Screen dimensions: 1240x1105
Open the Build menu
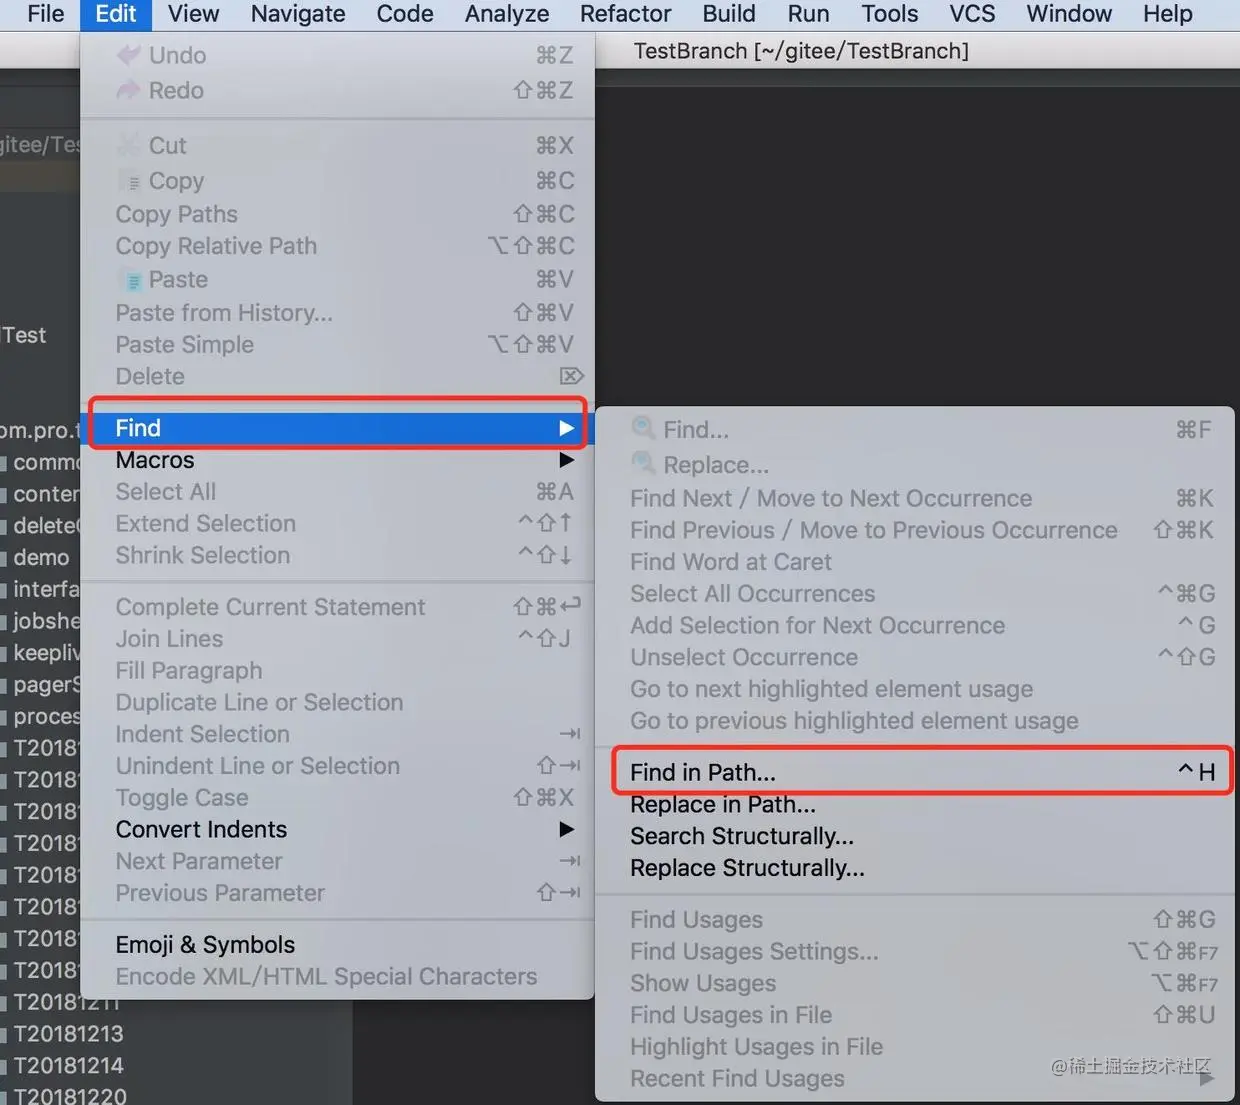[729, 14]
